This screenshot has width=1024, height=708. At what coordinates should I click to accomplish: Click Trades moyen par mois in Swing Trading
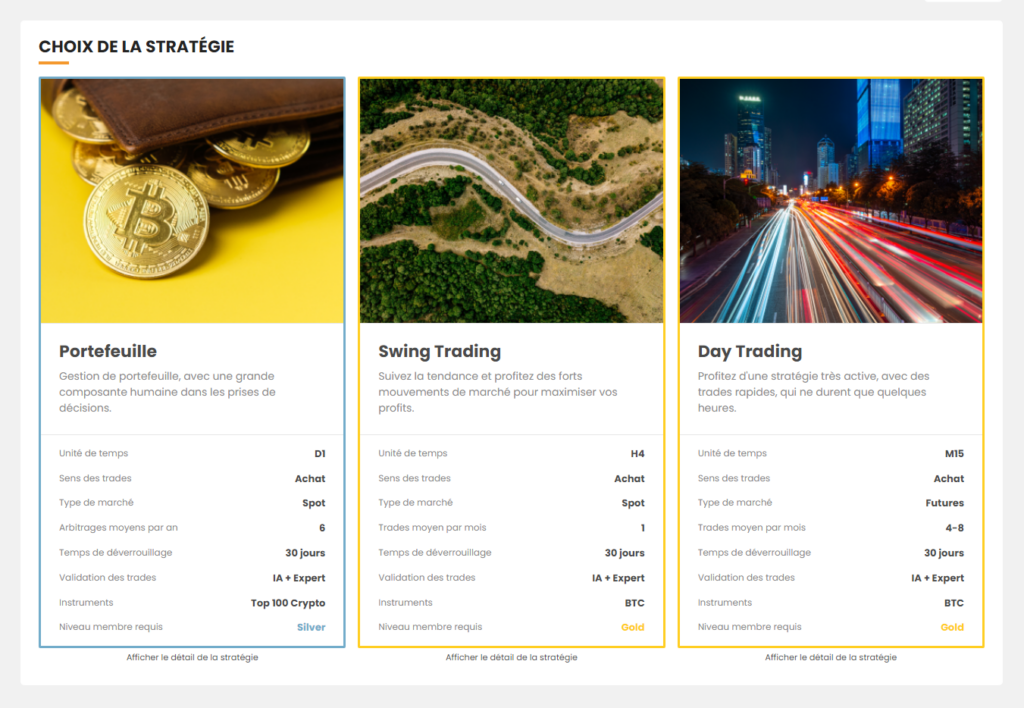tap(432, 527)
